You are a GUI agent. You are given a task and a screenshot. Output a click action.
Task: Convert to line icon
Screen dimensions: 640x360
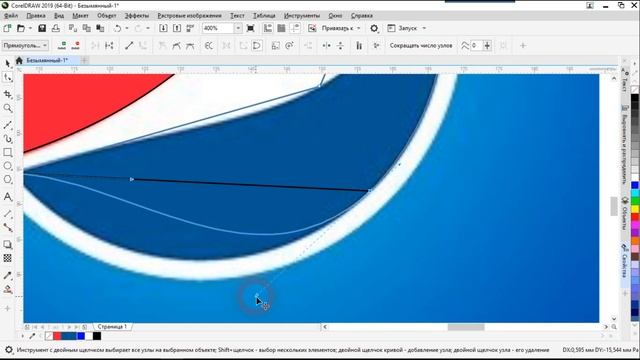coord(129,45)
